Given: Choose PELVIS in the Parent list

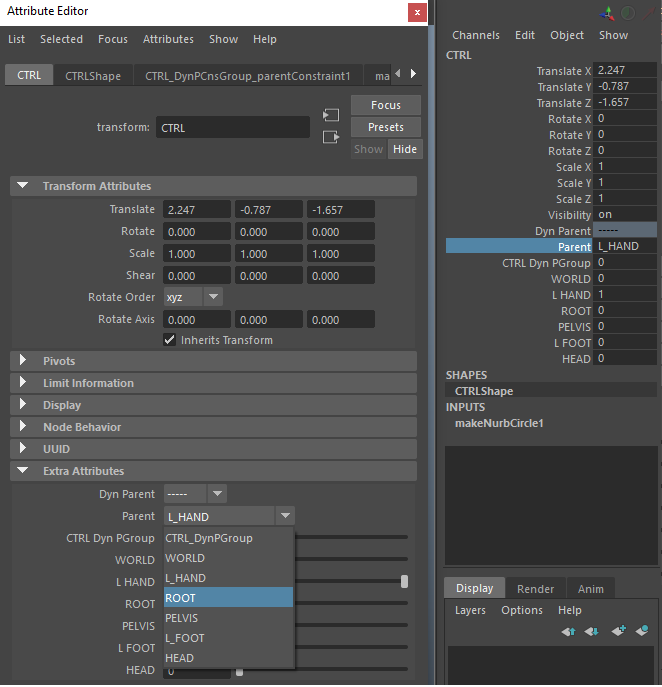Looking at the screenshot, I should point(228,618).
